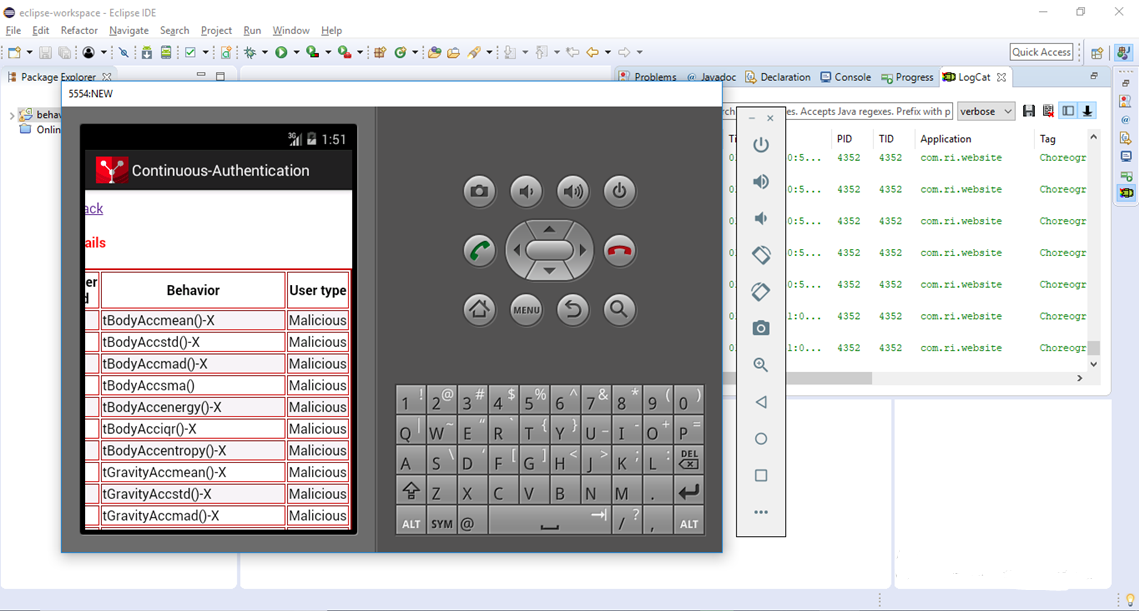The height and width of the screenshot is (611, 1139).
Task: Click the MENU button on the emulator
Action: [526, 310]
